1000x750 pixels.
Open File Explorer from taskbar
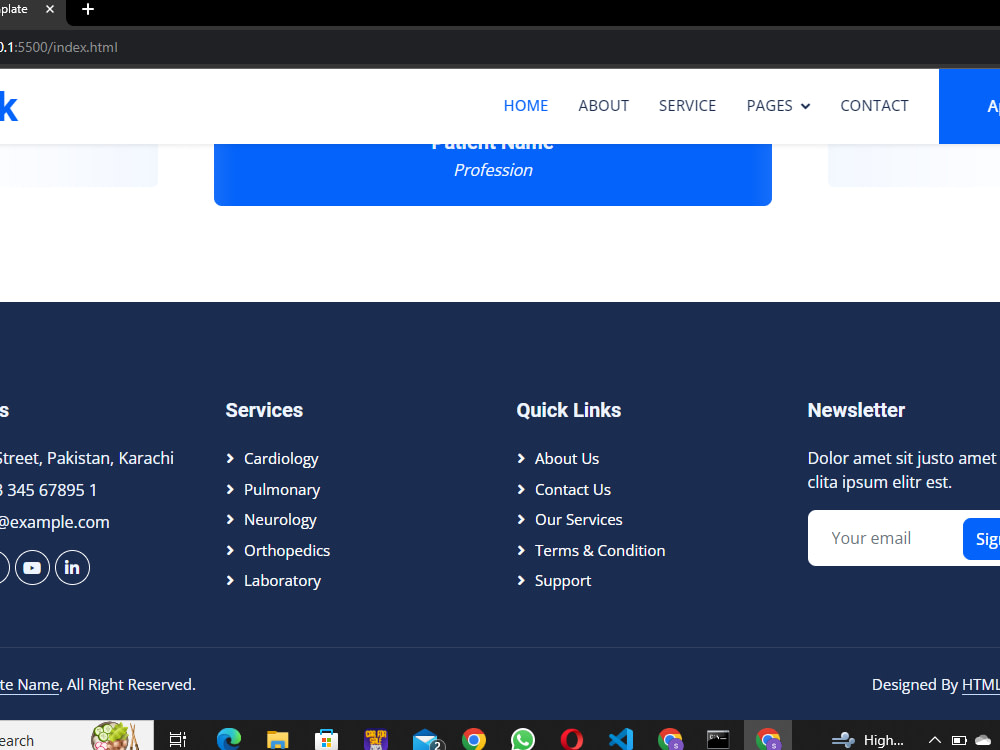(277, 739)
